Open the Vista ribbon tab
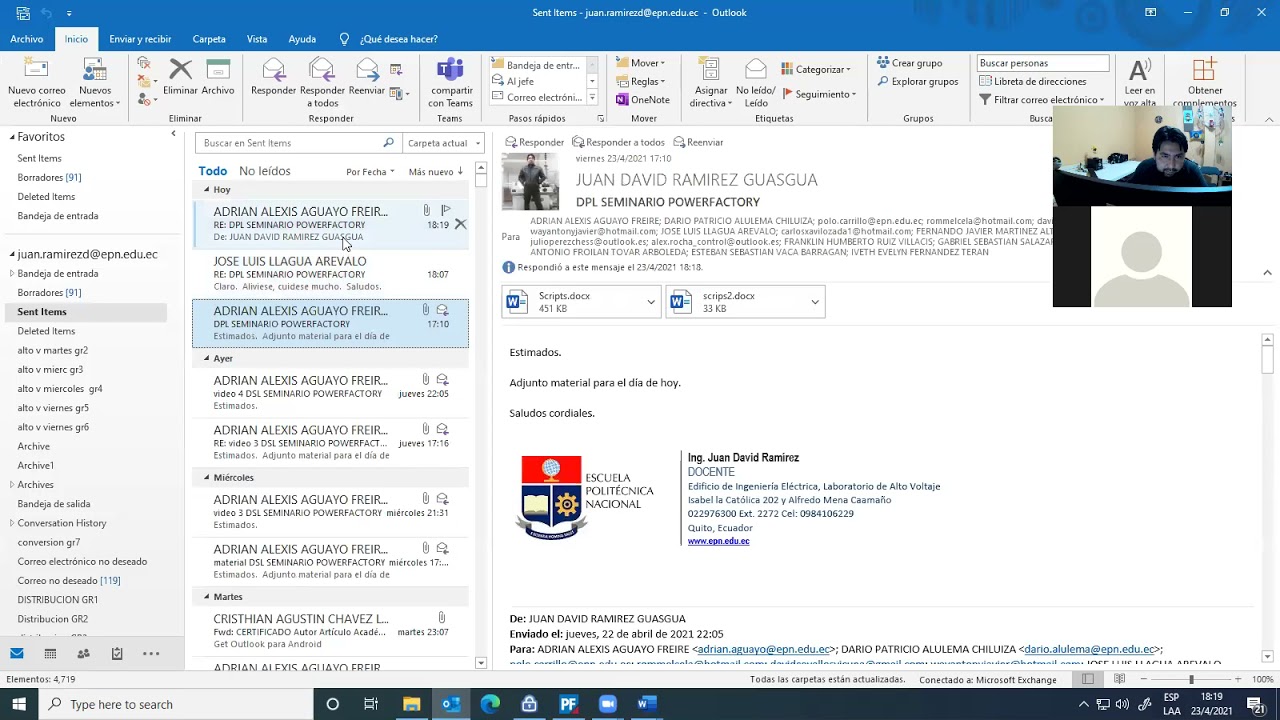 (257, 39)
